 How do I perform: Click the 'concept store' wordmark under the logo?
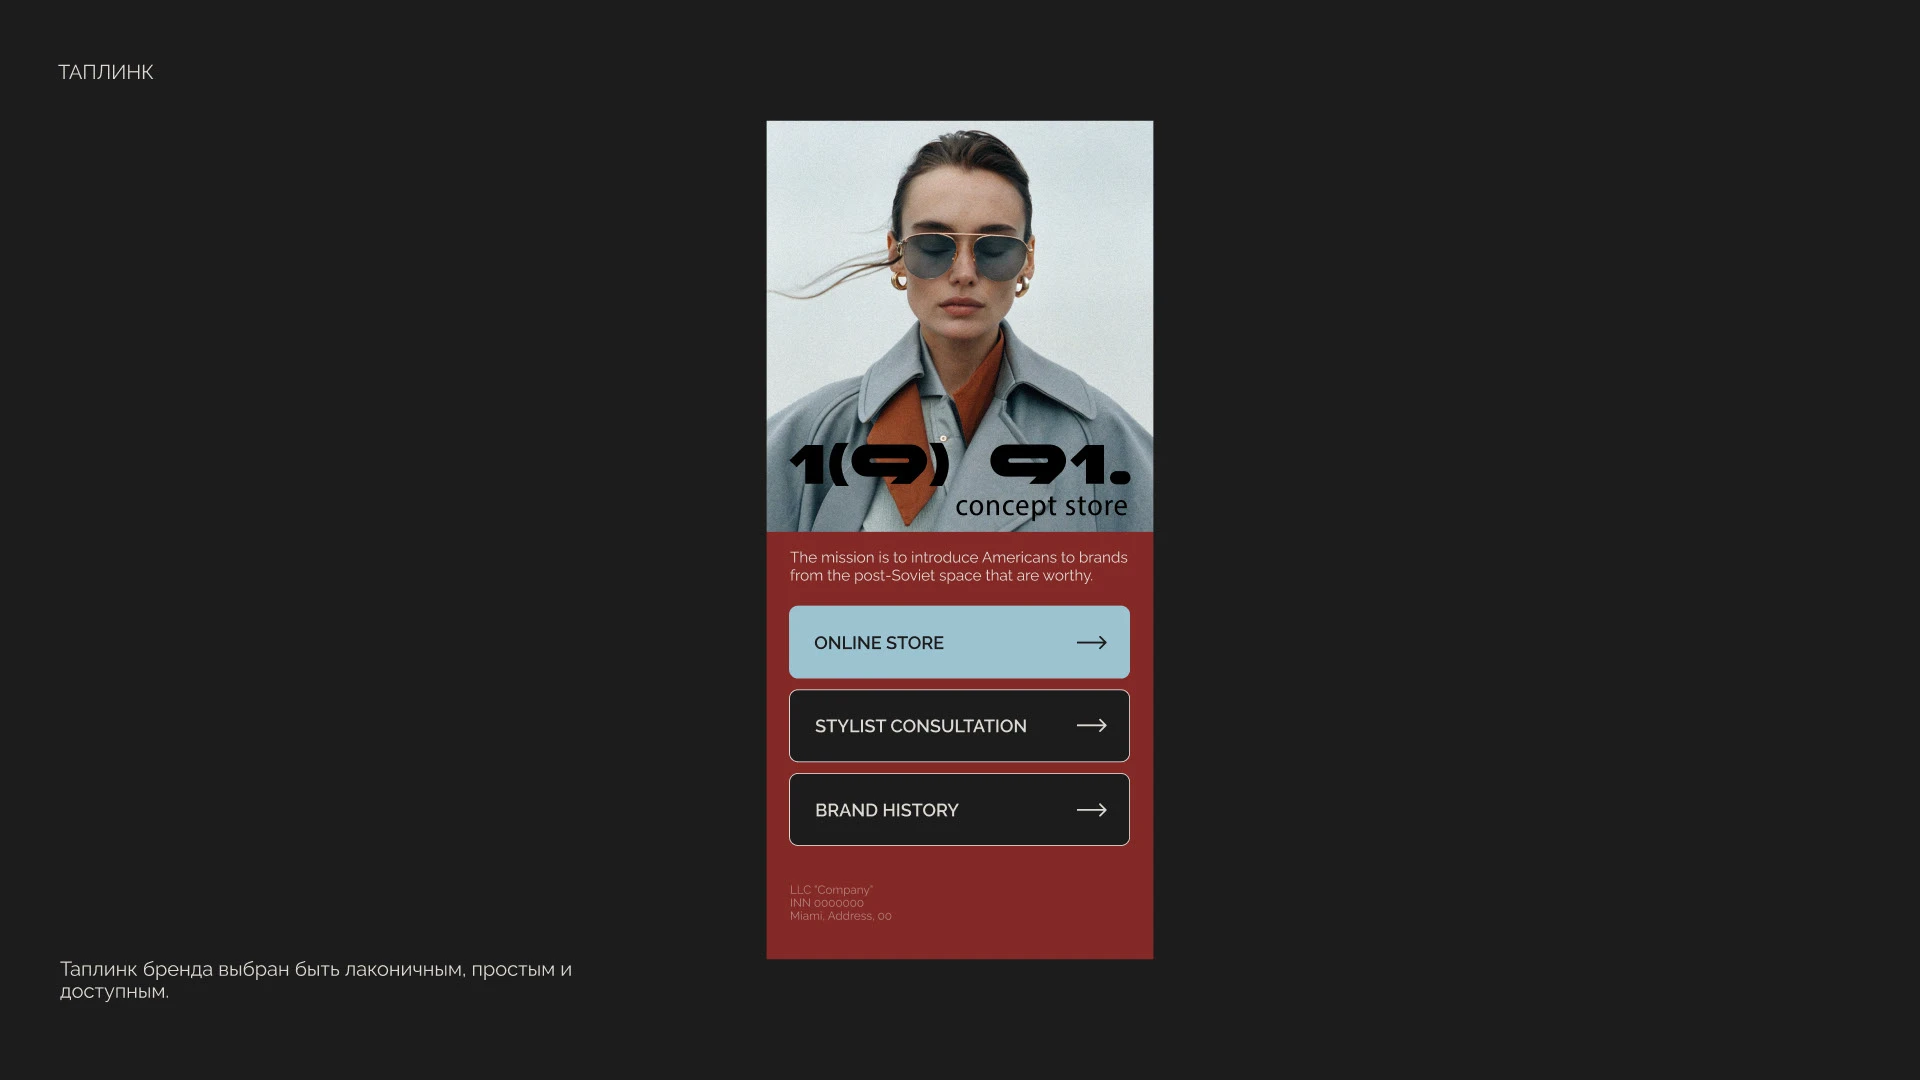[1042, 506]
